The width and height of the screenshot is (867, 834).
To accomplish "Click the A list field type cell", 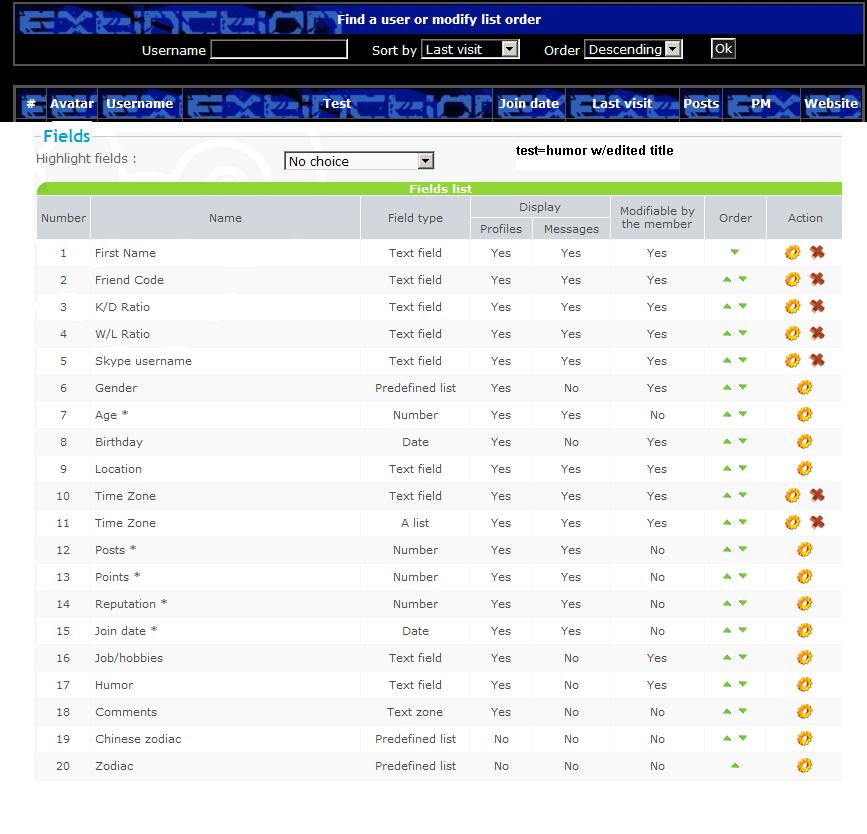I will pos(415,523).
